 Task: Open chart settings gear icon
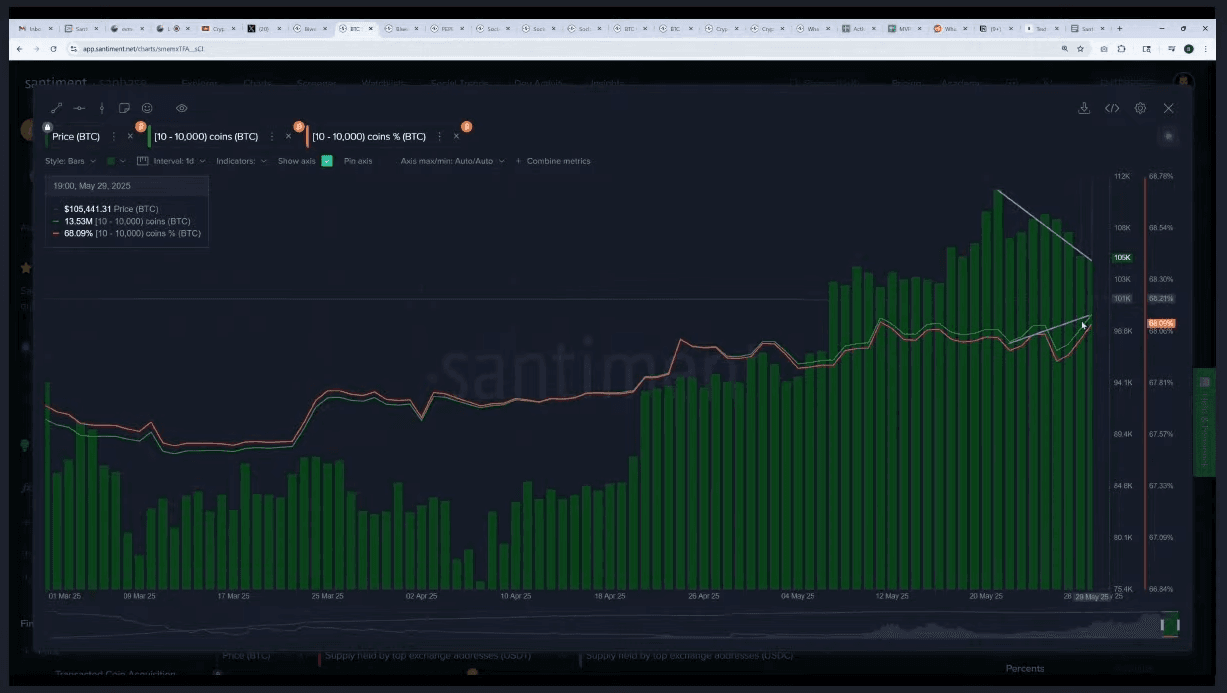coord(1140,108)
